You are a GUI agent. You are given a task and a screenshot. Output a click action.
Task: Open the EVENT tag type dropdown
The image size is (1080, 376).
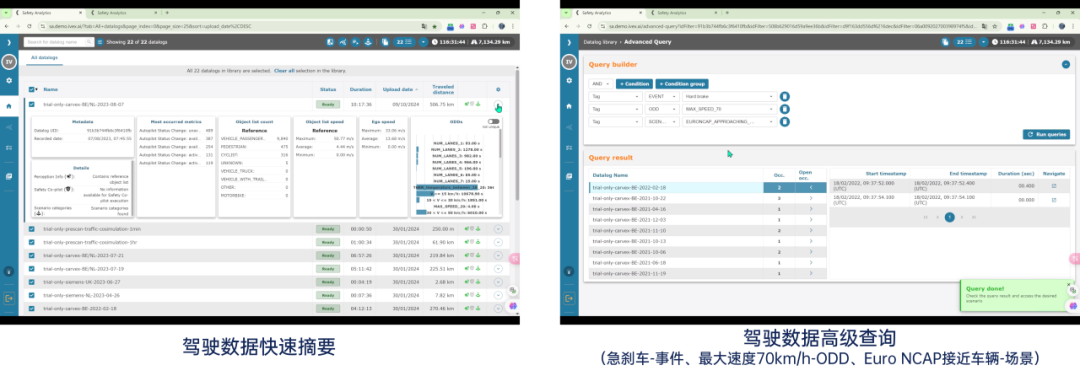pos(662,96)
